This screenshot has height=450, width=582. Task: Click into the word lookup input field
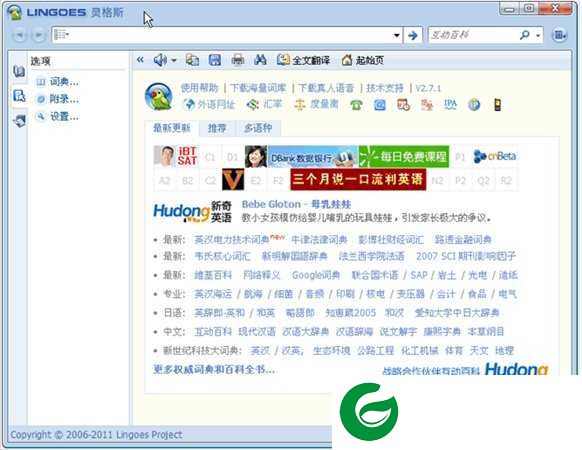pos(227,35)
